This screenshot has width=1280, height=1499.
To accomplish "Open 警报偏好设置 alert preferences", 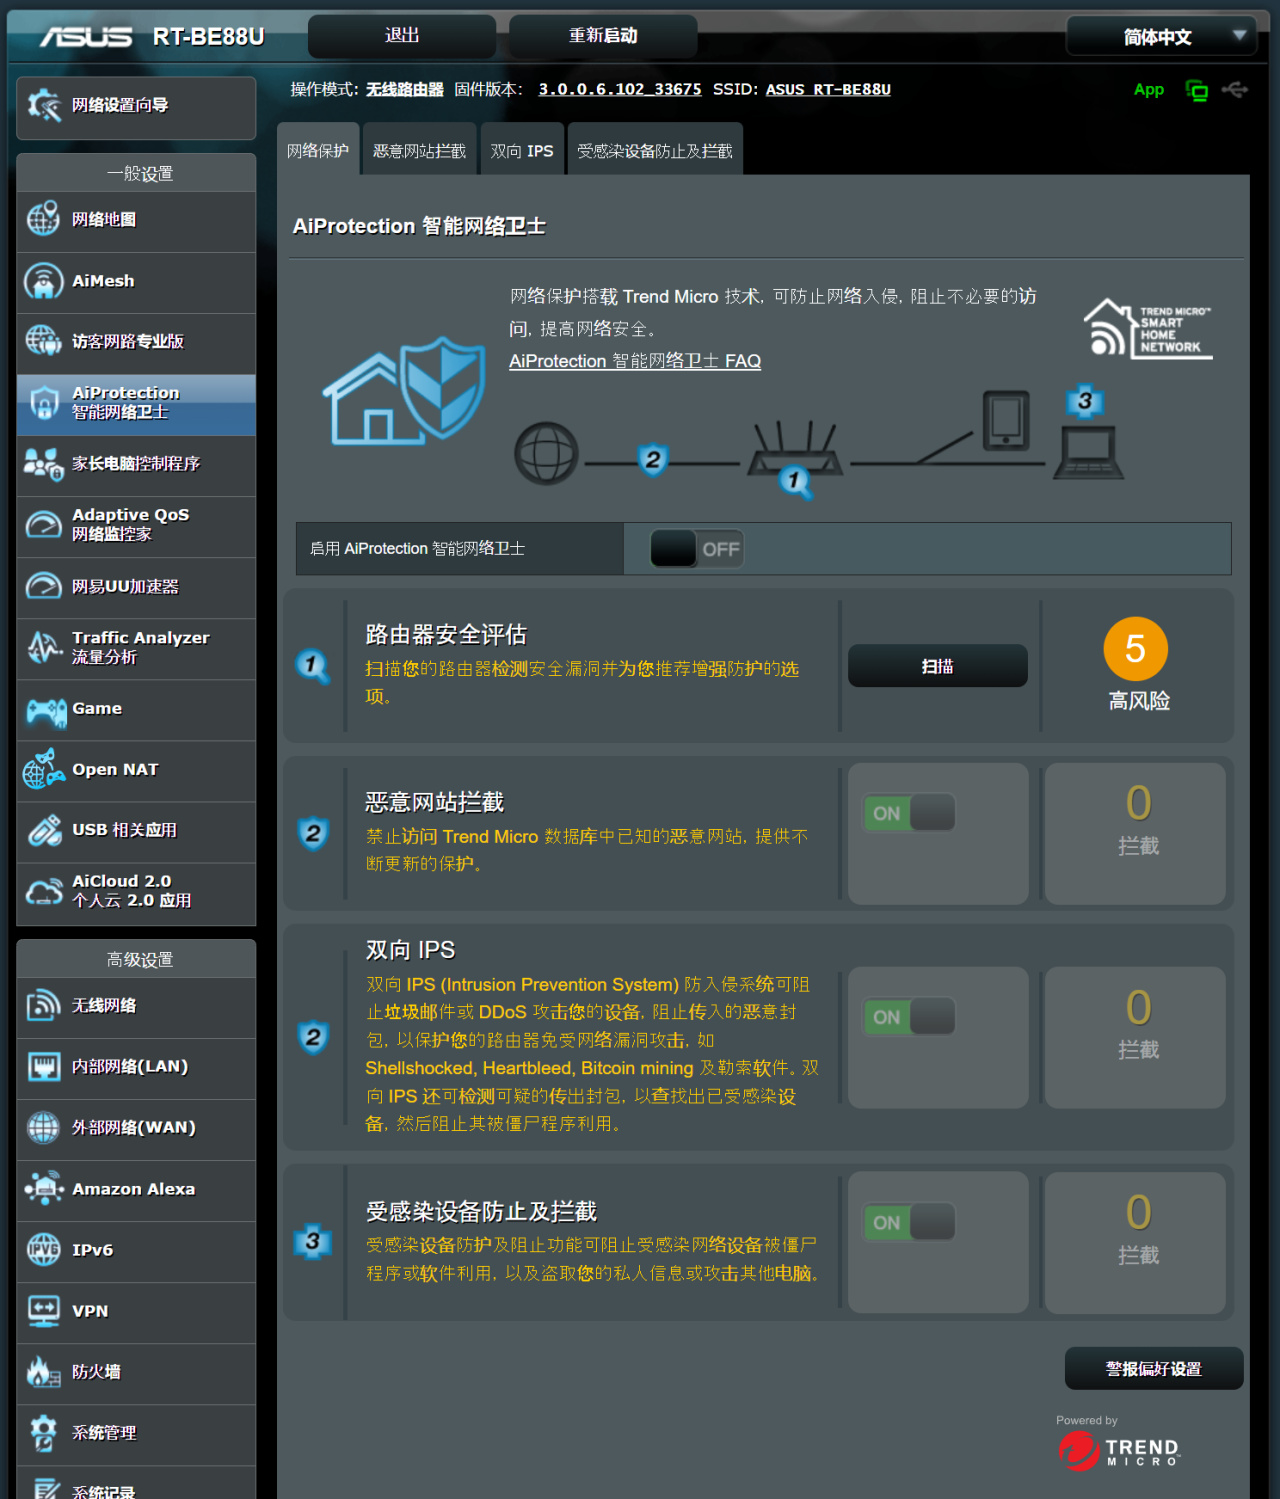I will (1154, 1369).
